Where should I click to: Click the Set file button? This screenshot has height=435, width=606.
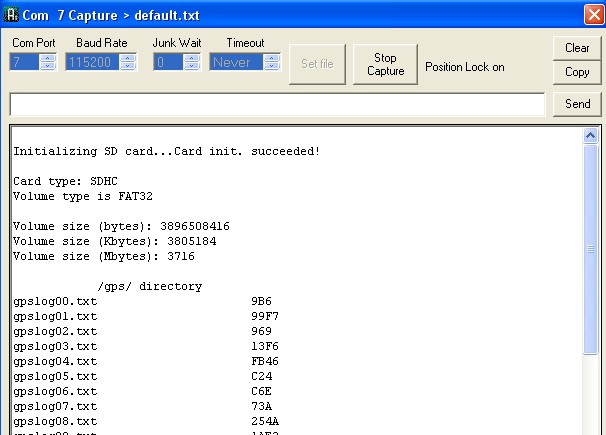tap(317, 64)
